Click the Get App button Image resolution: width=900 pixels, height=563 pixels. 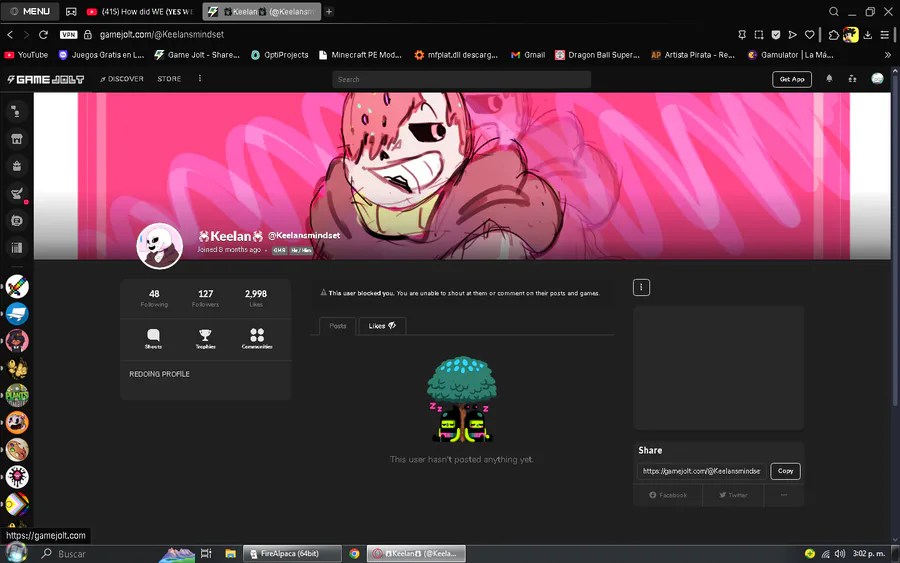tap(792, 79)
